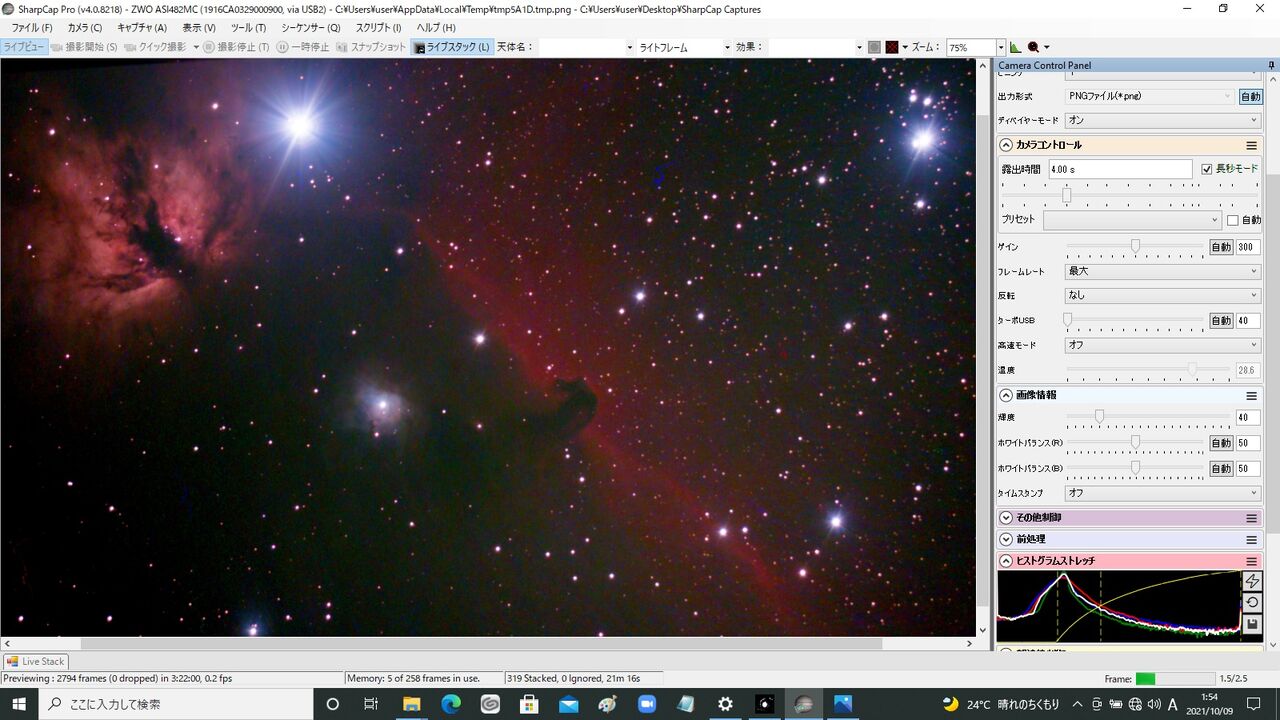Click the スナップショット button
This screenshot has width=1280, height=720.
tap(372, 47)
